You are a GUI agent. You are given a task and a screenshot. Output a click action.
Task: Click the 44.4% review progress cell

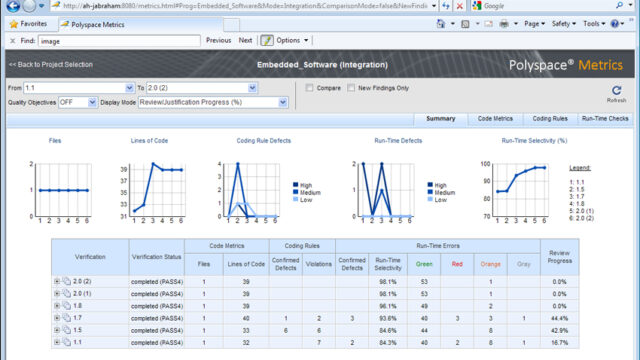coord(560,318)
